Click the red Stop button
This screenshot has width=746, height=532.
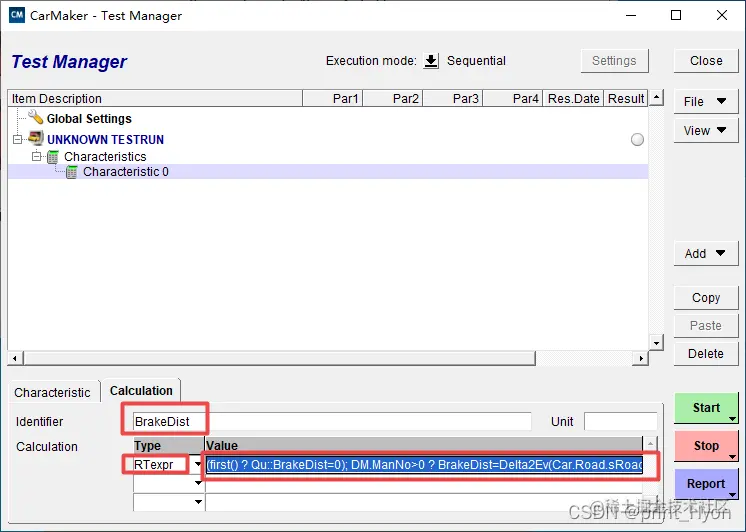(706, 446)
